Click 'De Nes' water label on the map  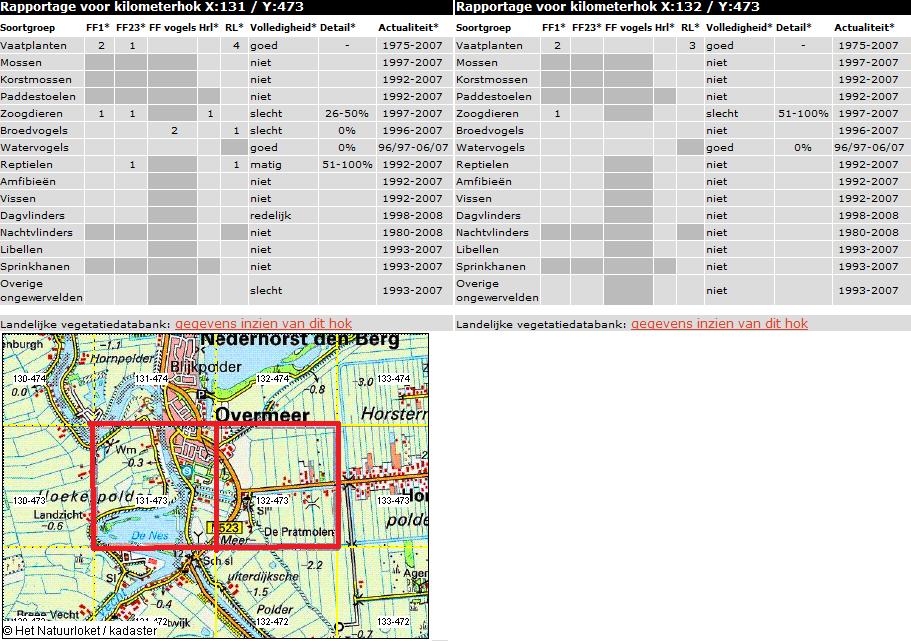tap(150, 535)
